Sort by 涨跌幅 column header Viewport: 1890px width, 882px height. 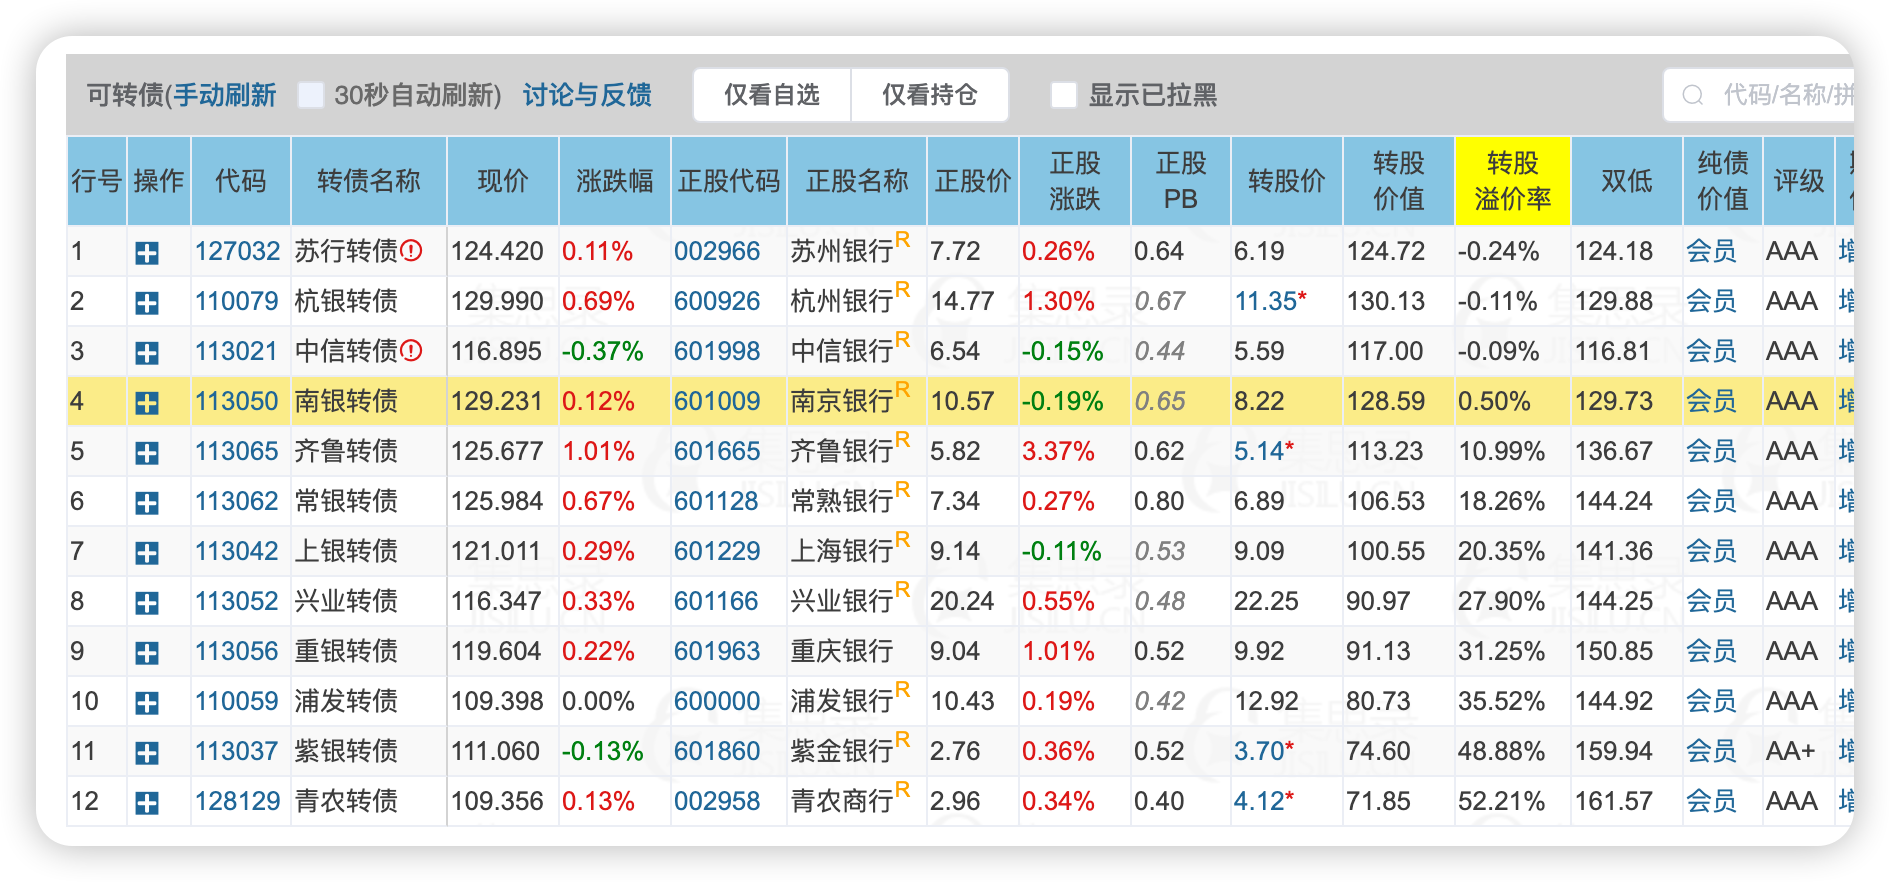615,181
